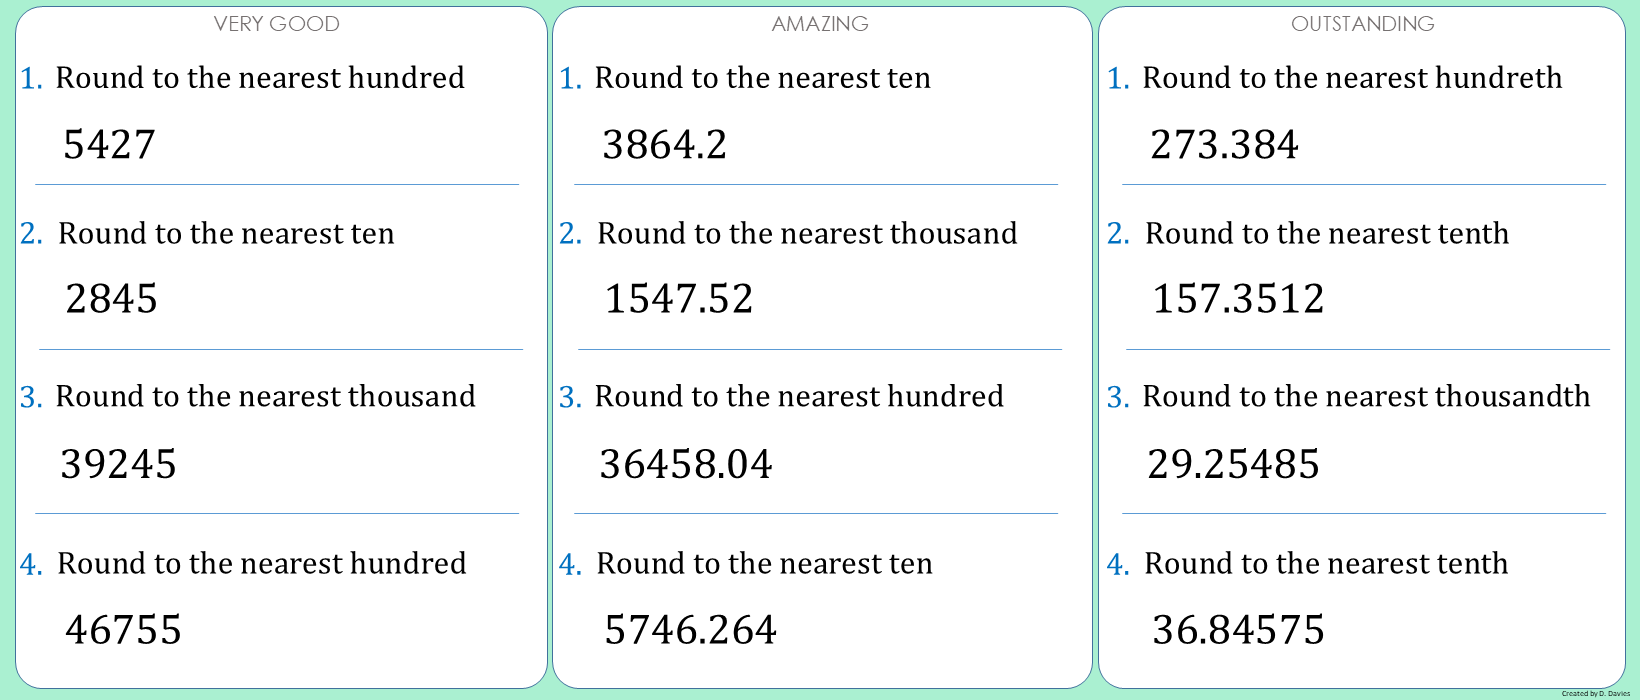Select the number 39245
This screenshot has height=700, width=1640.
pyautogui.click(x=118, y=464)
